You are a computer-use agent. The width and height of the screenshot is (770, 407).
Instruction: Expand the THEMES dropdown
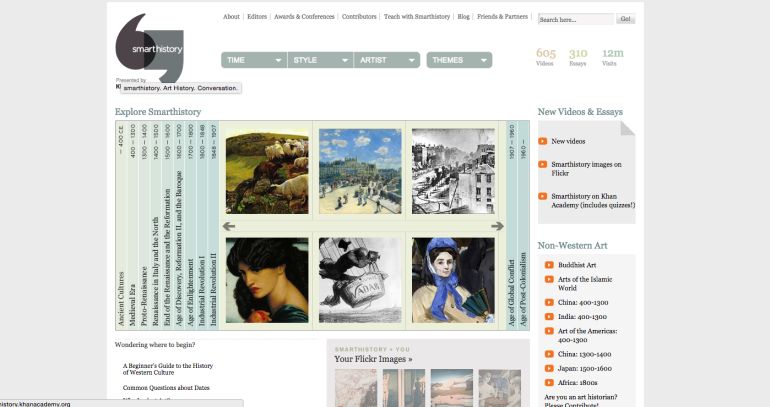point(459,60)
